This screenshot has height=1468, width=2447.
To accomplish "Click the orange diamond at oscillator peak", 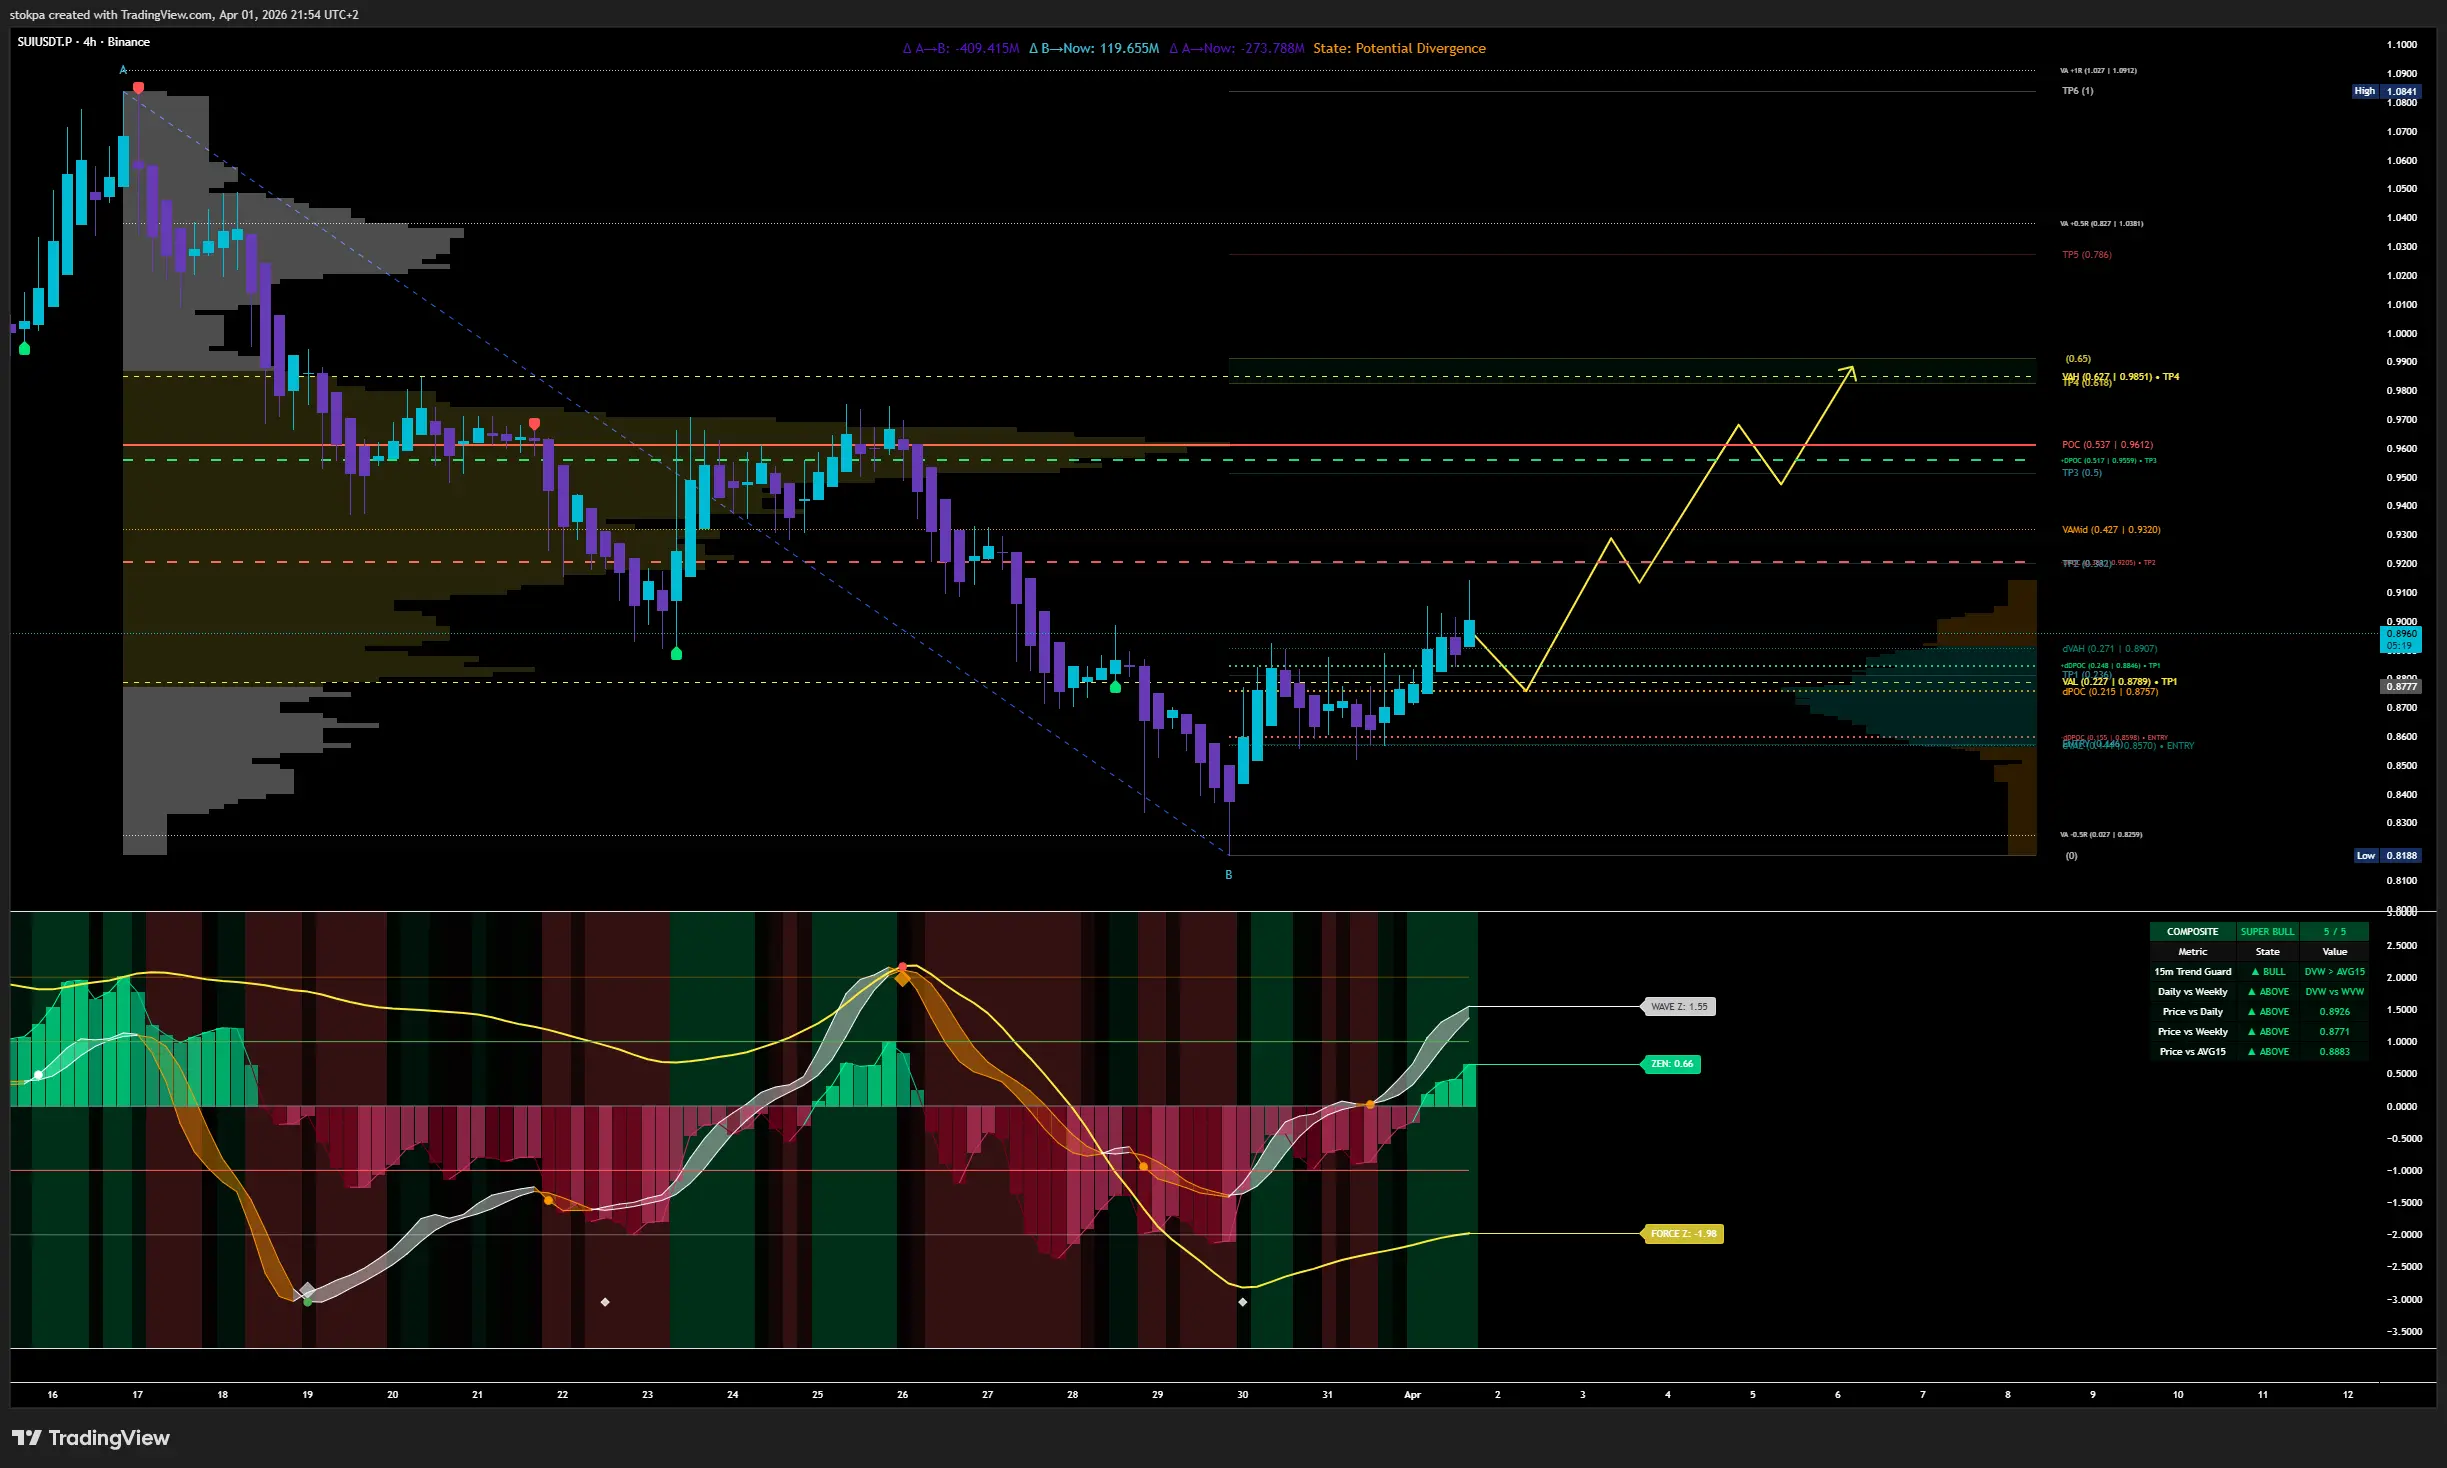I will 902,980.
